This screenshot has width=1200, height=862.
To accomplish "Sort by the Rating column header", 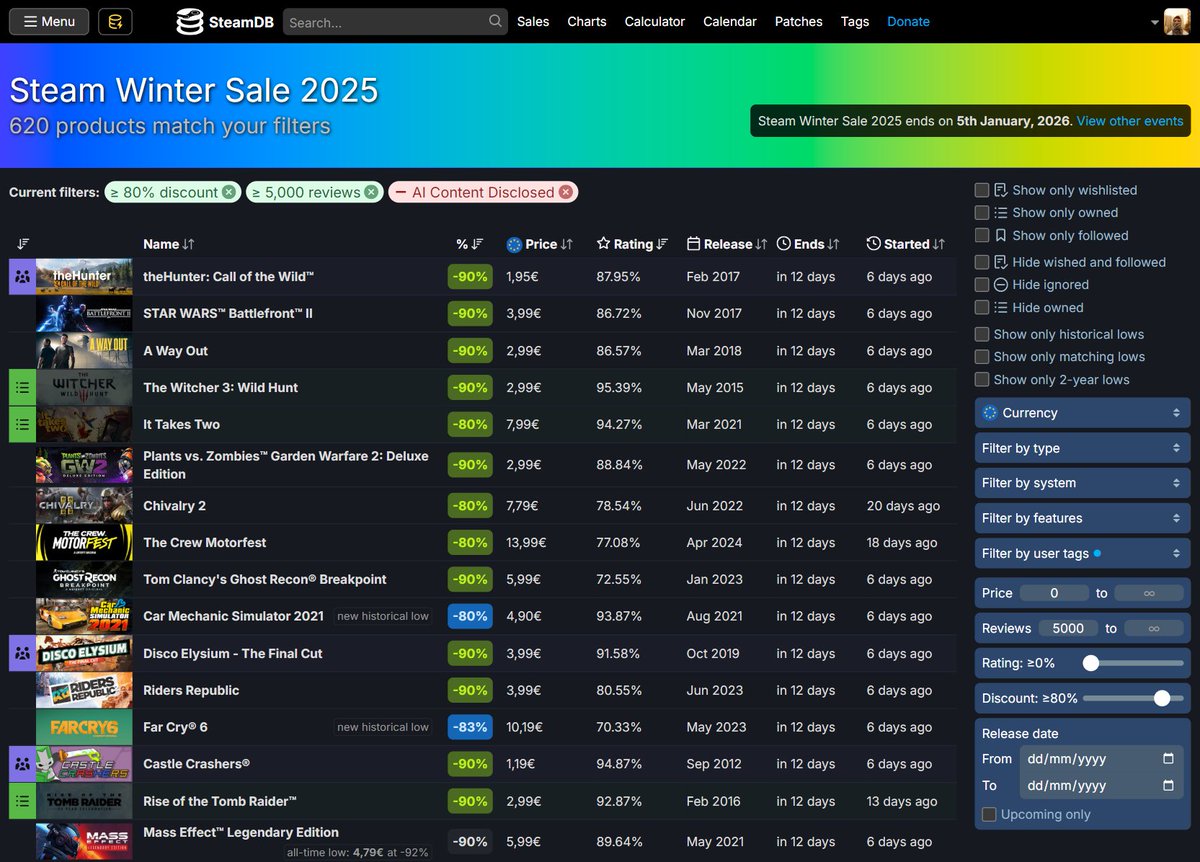I will coord(633,244).
